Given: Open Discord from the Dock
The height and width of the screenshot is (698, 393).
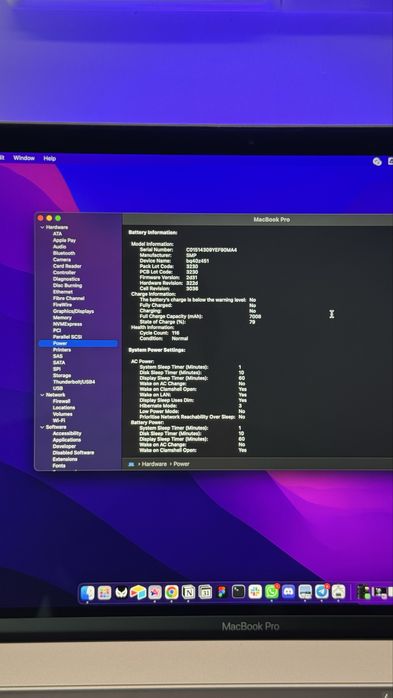Looking at the screenshot, I should [288, 592].
